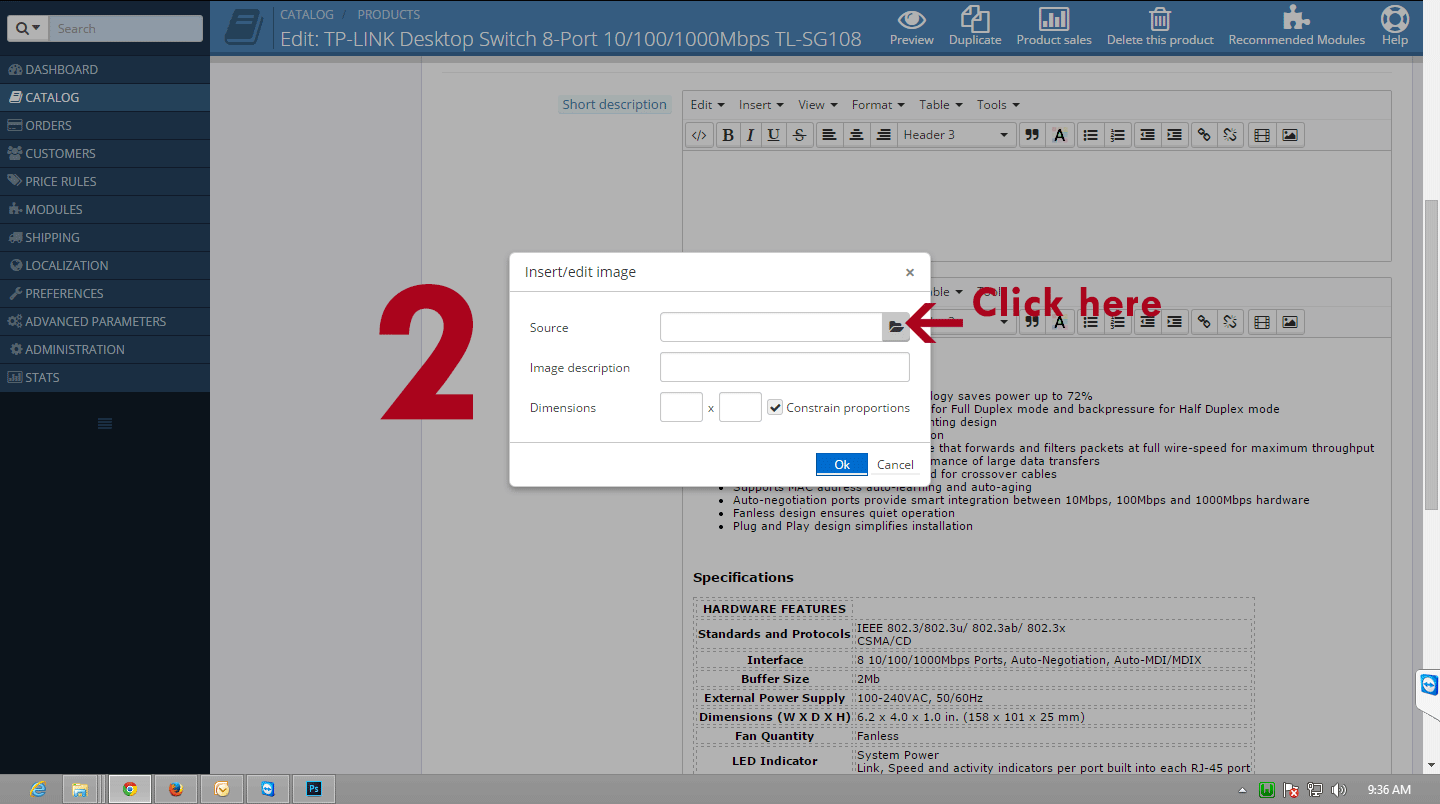Click the Delete this product trash icon
This screenshot has width=1440, height=804.
pos(1160,19)
